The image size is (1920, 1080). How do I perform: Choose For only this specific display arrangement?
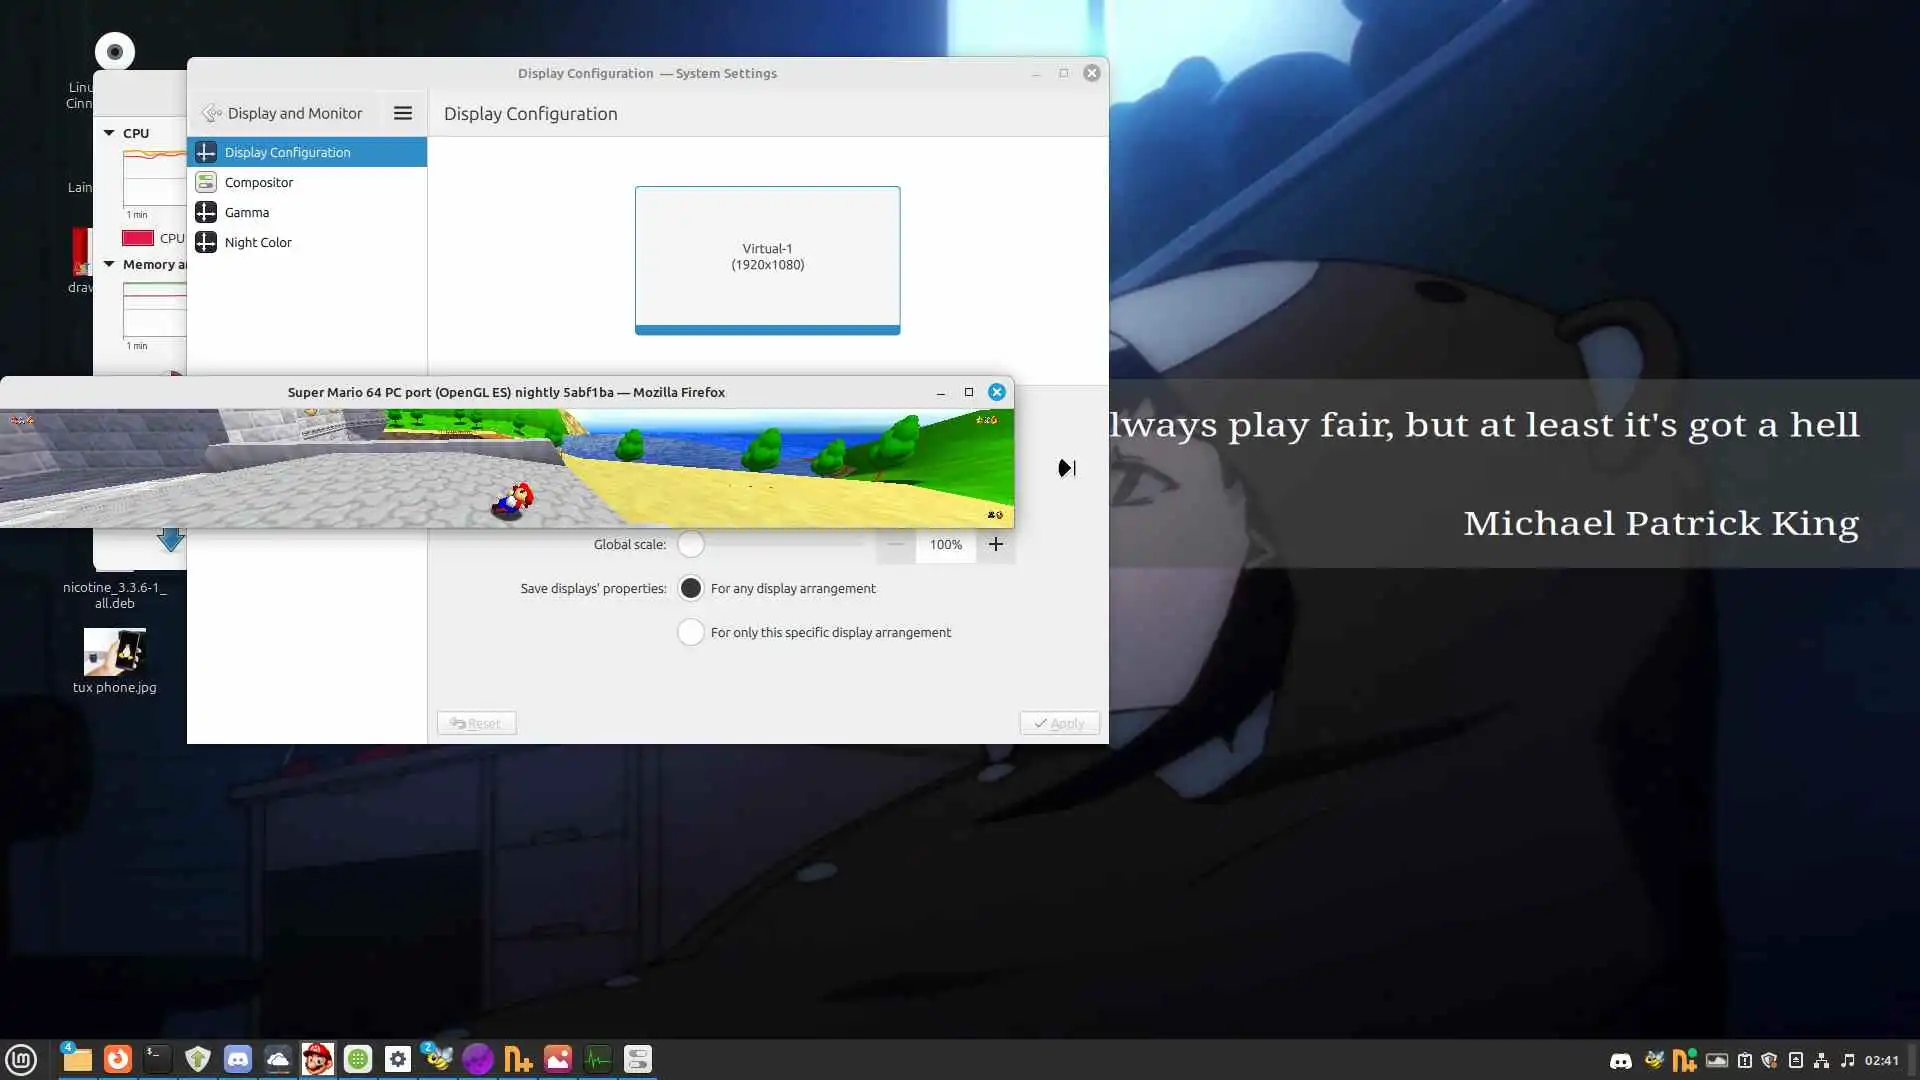coord(691,632)
